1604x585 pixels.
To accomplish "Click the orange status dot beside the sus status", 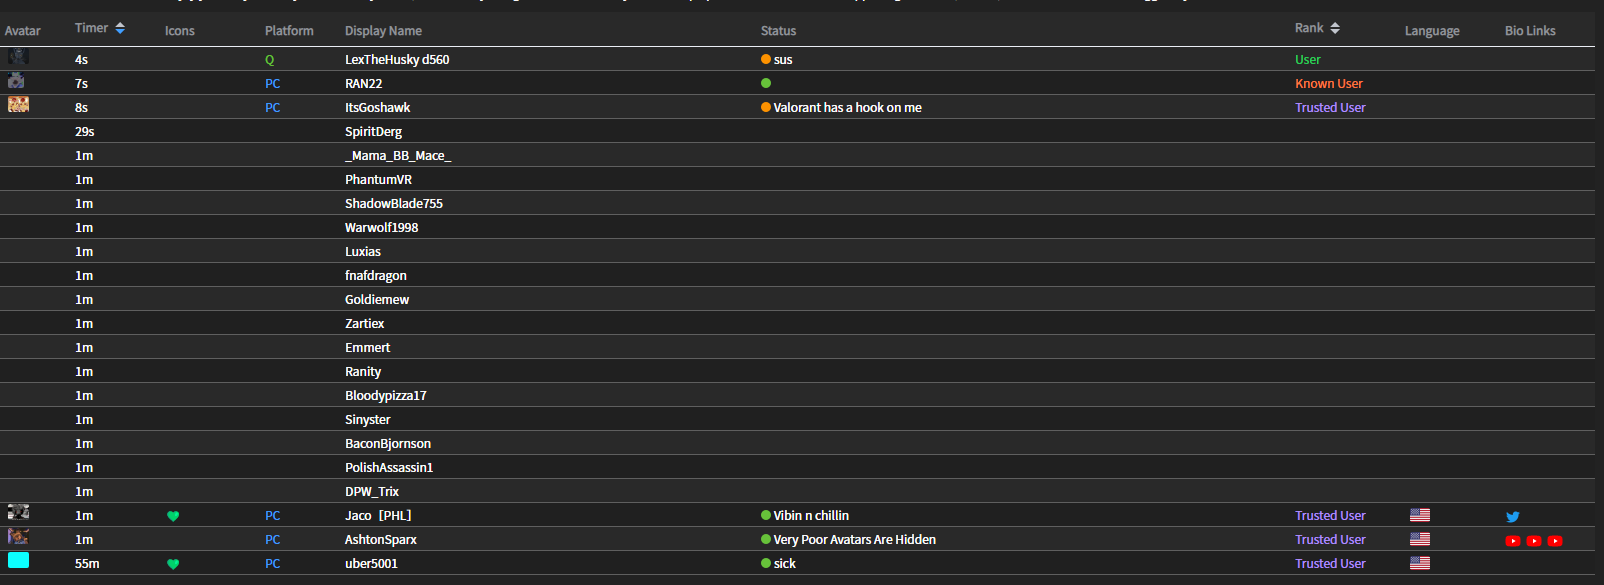I will pyautogui.click(x=766, y=59).
